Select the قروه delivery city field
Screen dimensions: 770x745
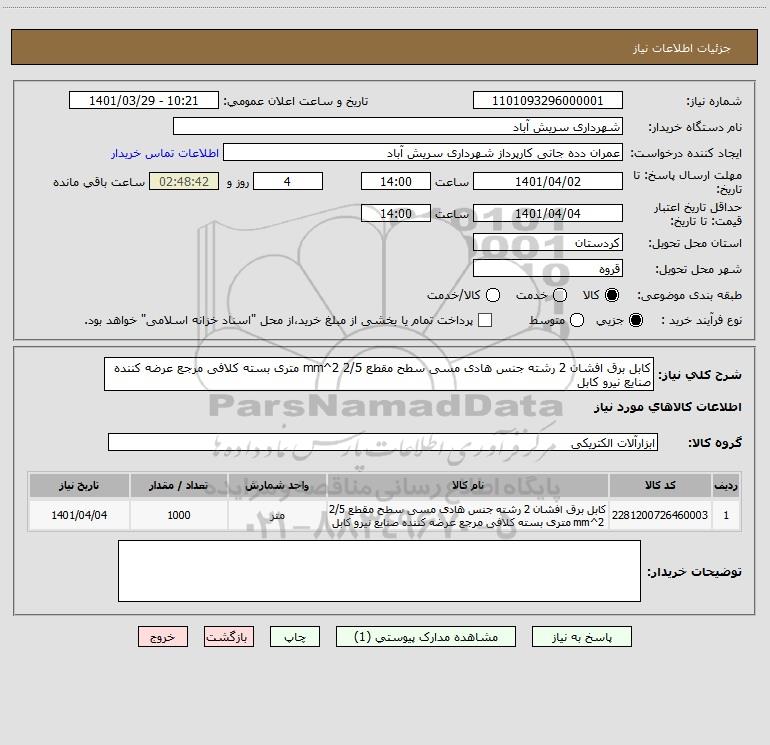pos(548,269)
